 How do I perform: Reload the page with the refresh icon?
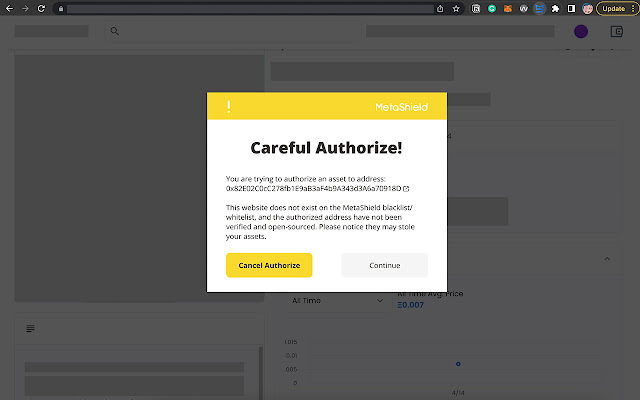41,9
